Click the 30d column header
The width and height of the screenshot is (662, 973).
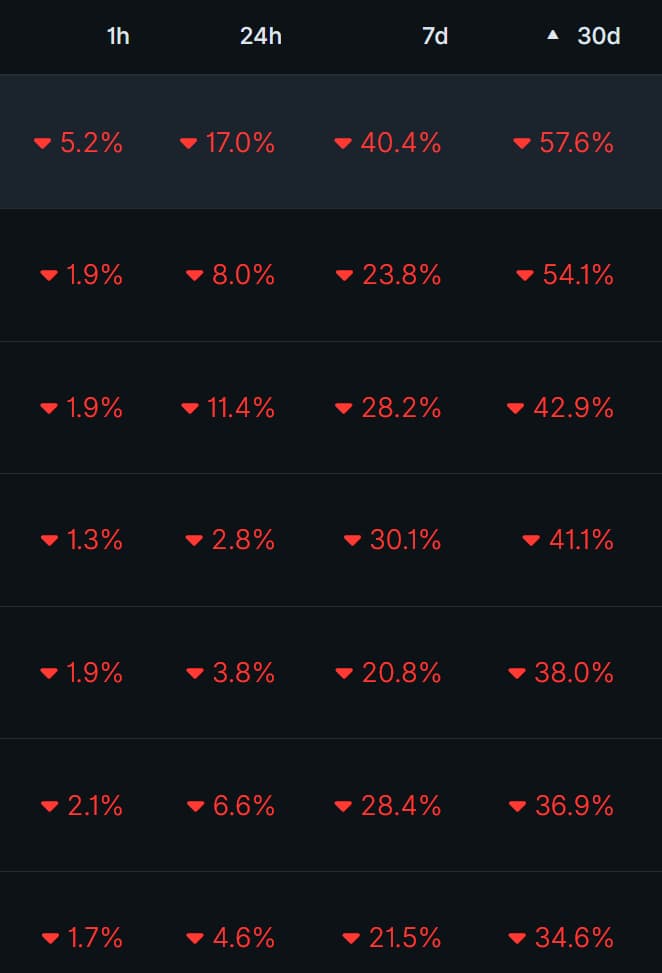coord(598,37)
